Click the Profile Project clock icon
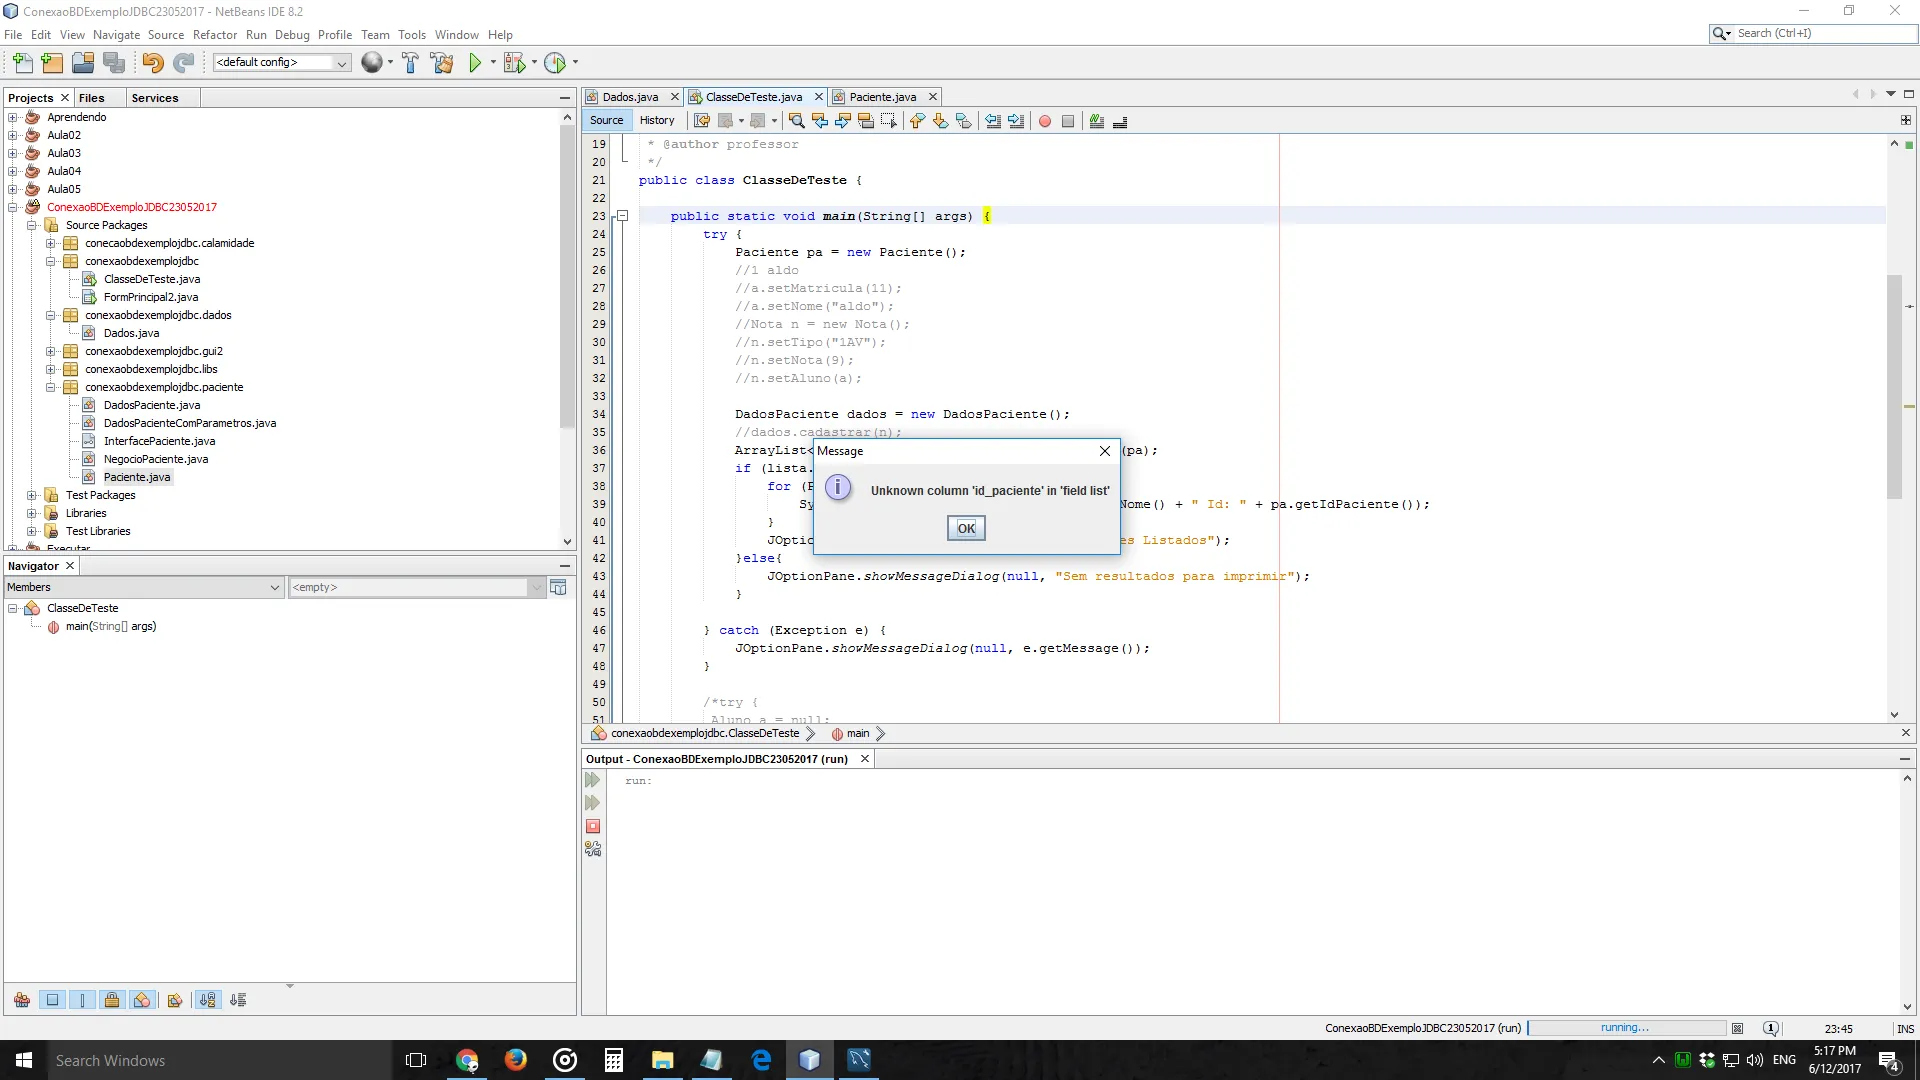Viewport: 1920px width, 1080px height. point(555,63)
